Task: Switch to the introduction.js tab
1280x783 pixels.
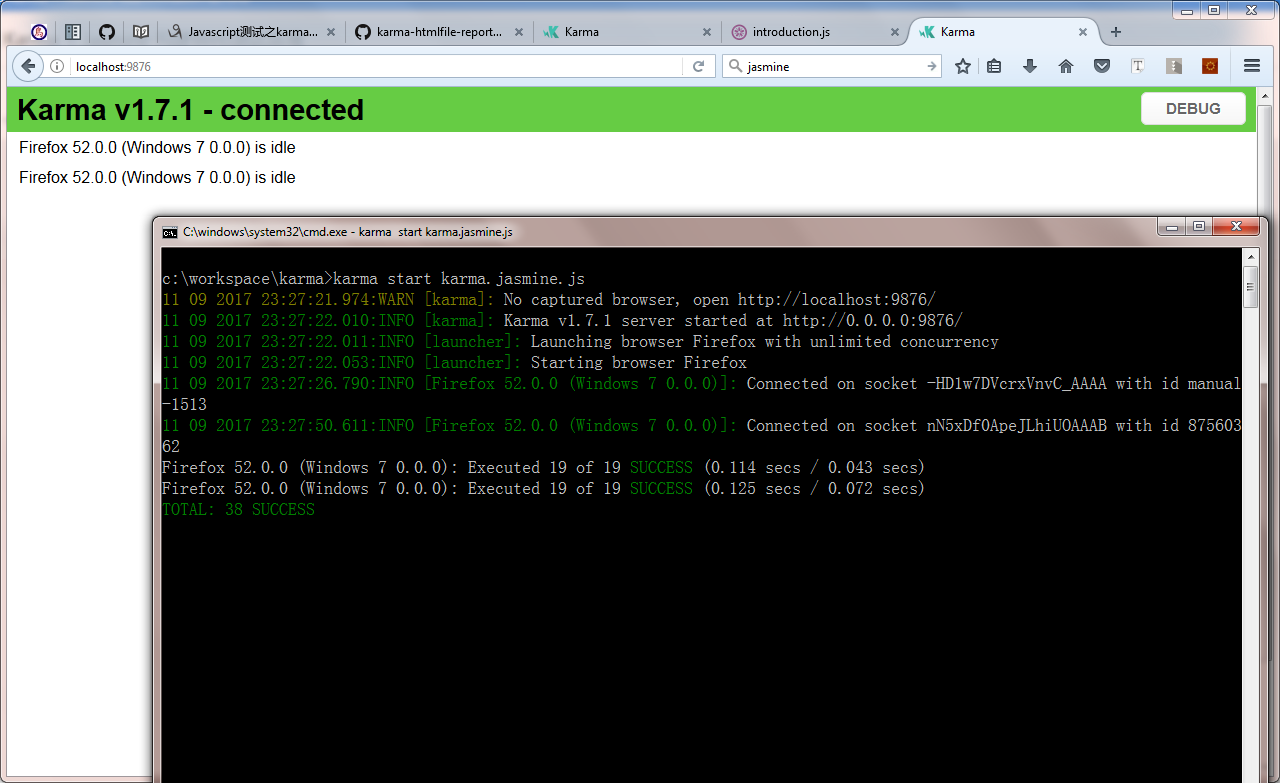Action: (816, 32)
